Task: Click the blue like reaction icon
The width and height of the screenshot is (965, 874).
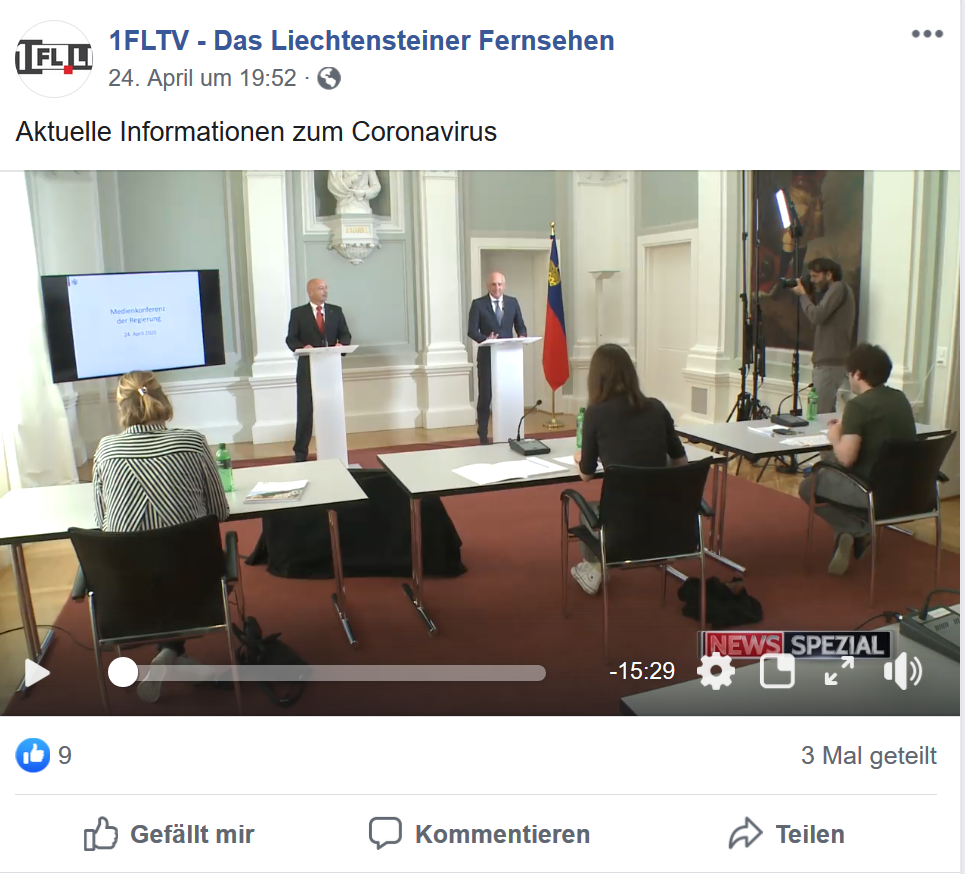Action: coord(33,755)
